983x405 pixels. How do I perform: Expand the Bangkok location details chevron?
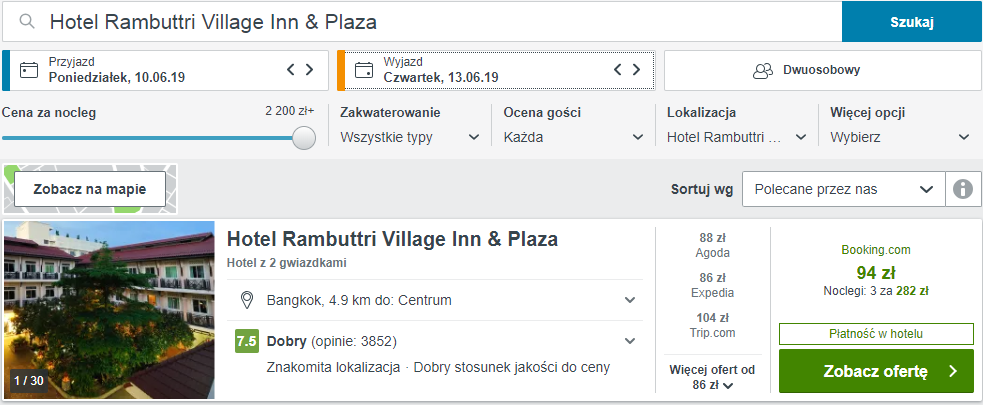pyautogui.click(x=630, y=300)
